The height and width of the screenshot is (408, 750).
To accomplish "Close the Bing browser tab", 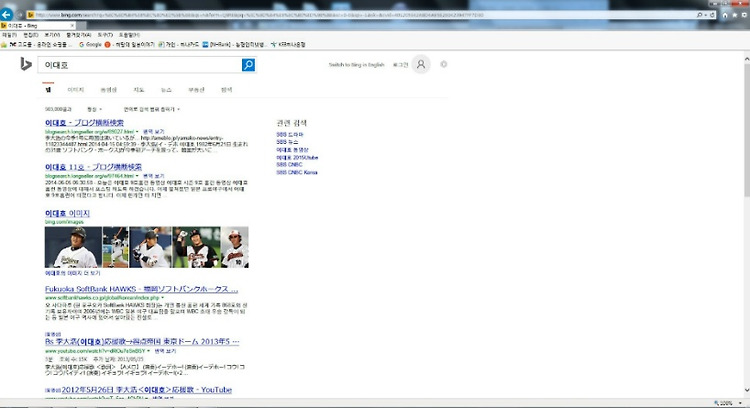I will coord(72,25).
